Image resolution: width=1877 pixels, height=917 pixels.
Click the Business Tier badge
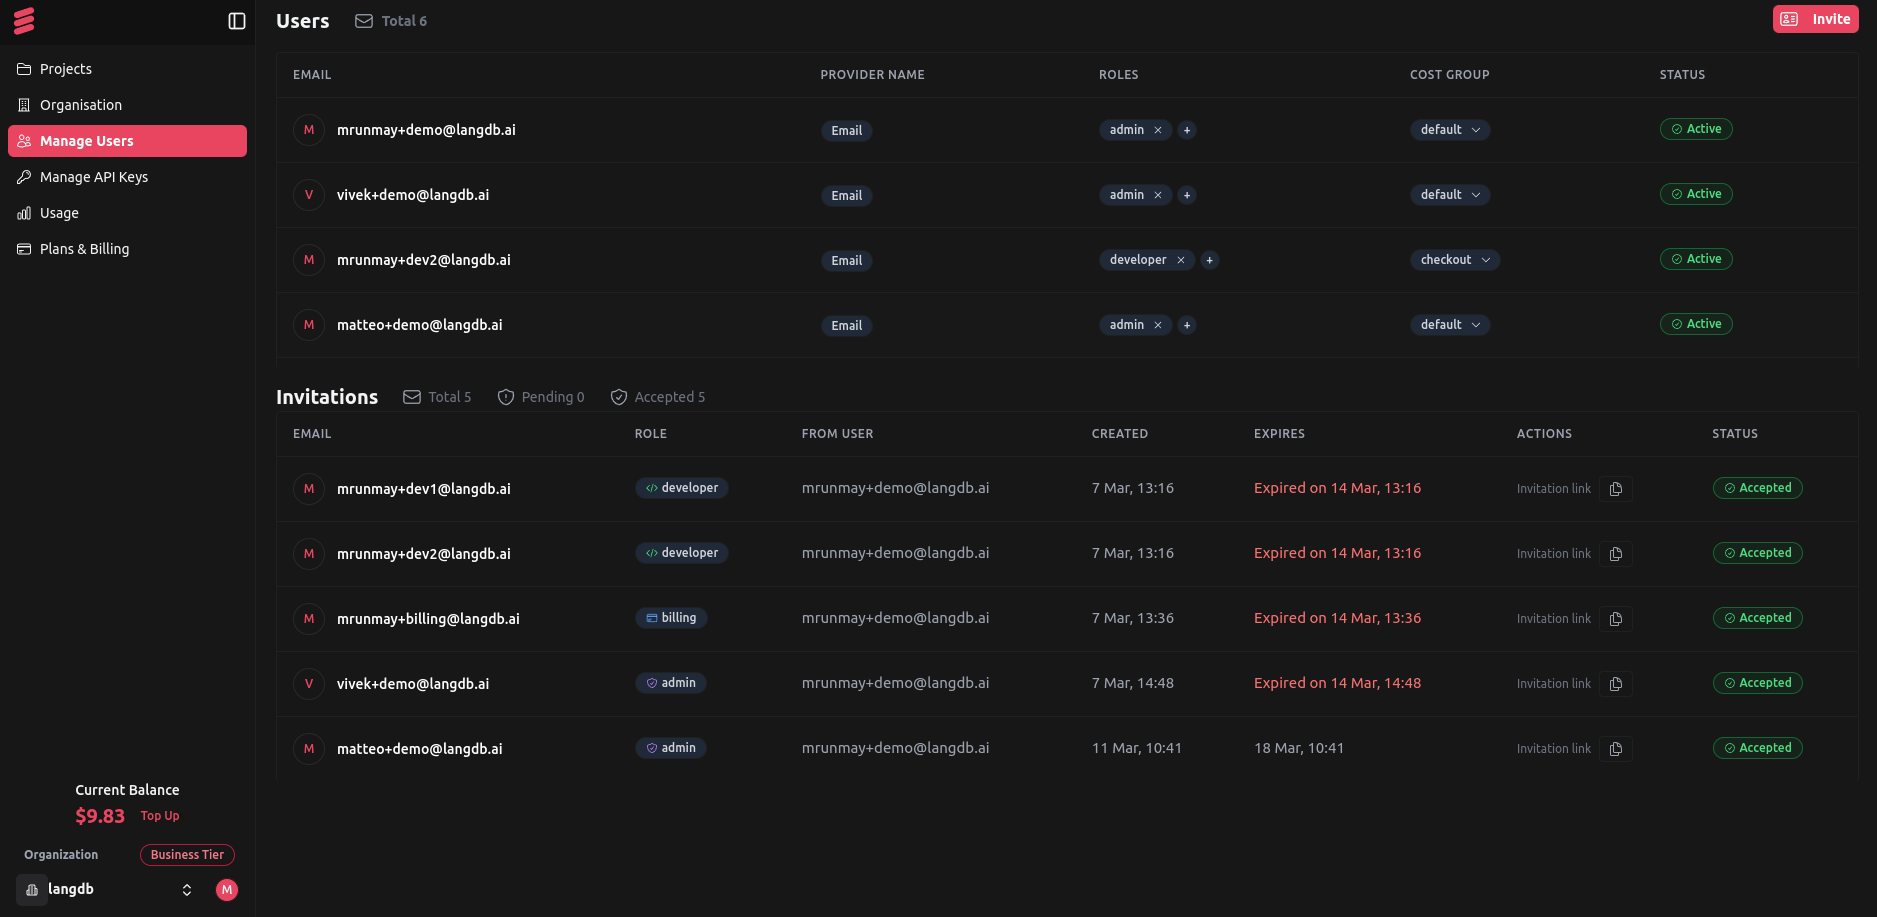(187, 855)
